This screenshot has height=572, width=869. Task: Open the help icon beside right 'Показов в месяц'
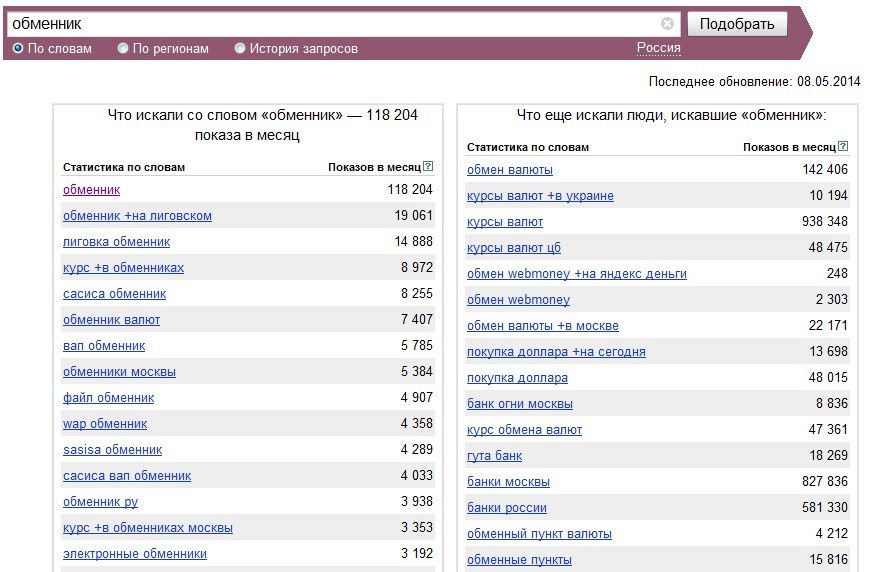click(x=843, y=146)
